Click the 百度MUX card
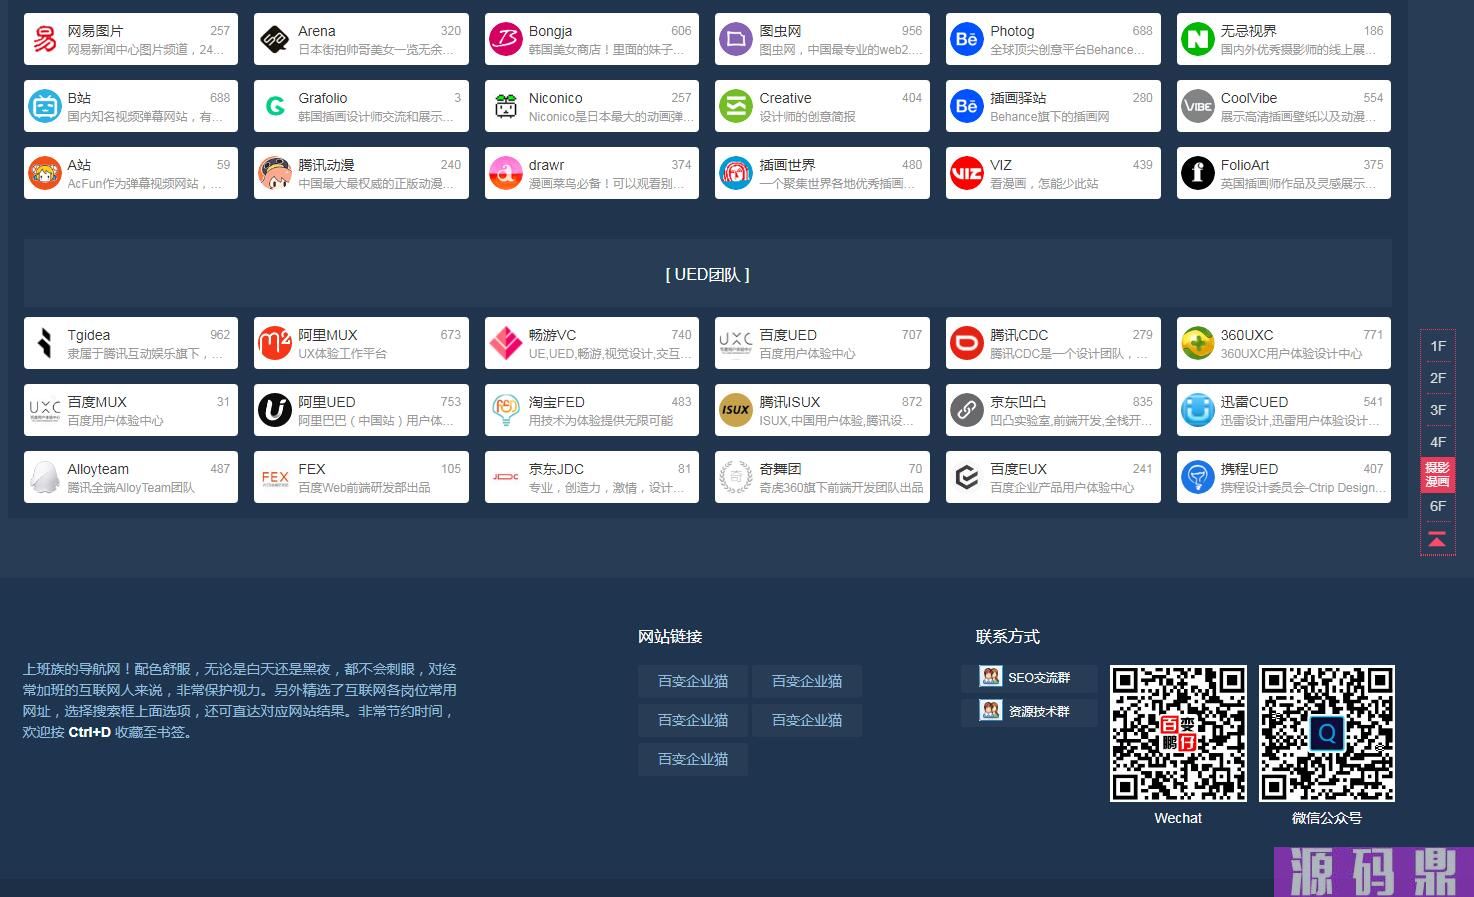 tap(131, 410)
